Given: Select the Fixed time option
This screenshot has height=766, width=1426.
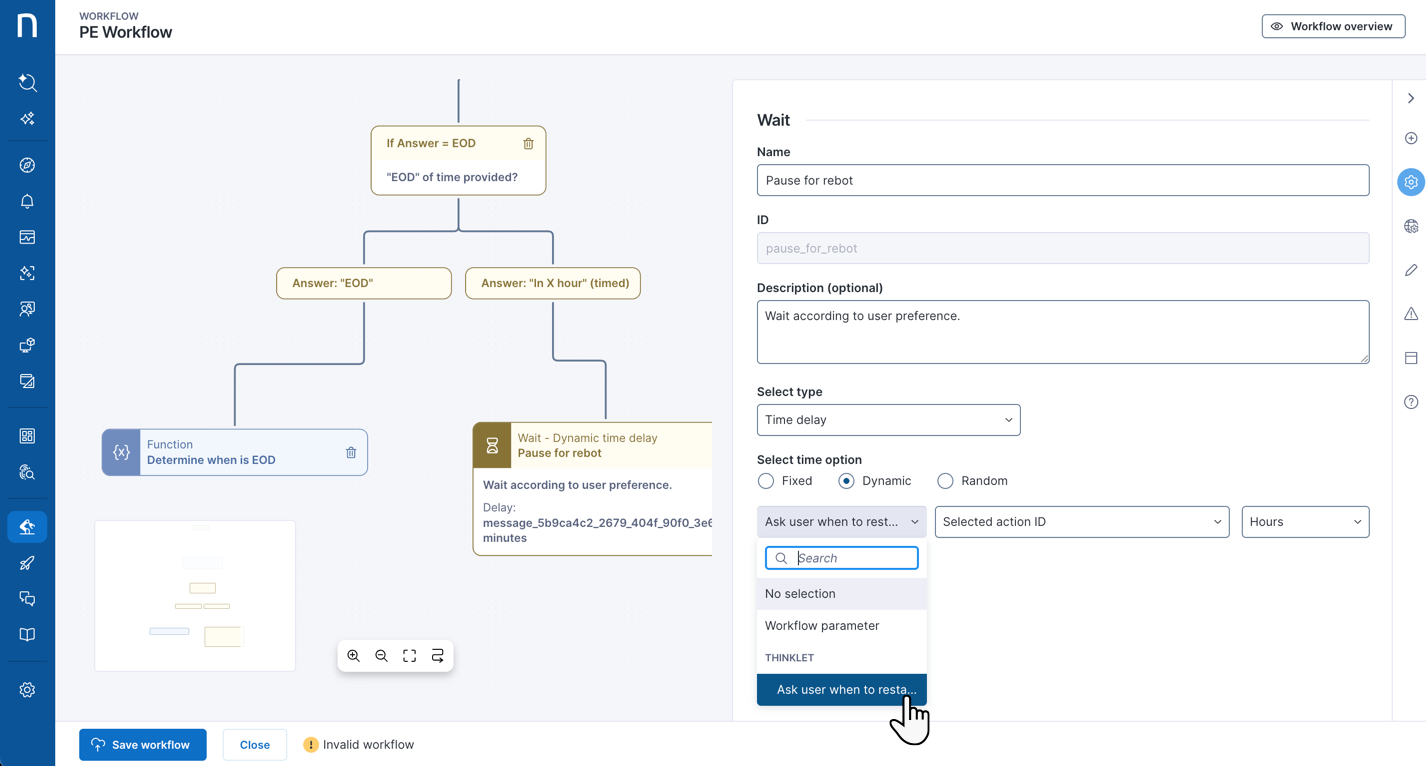Looking at the screenshot, I should [x=766, y=481].
